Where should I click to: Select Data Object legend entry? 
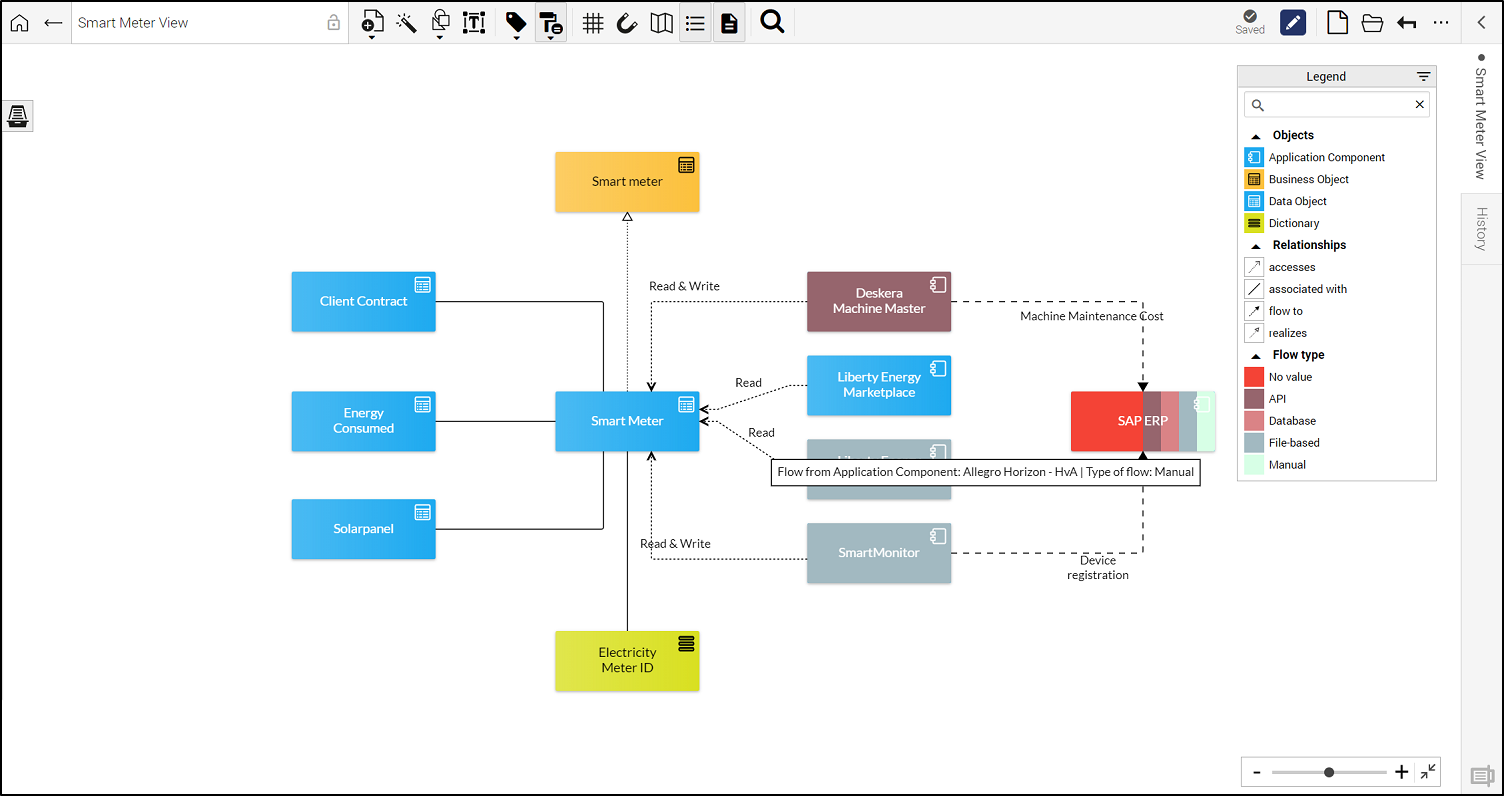(x=1286, y=201)
